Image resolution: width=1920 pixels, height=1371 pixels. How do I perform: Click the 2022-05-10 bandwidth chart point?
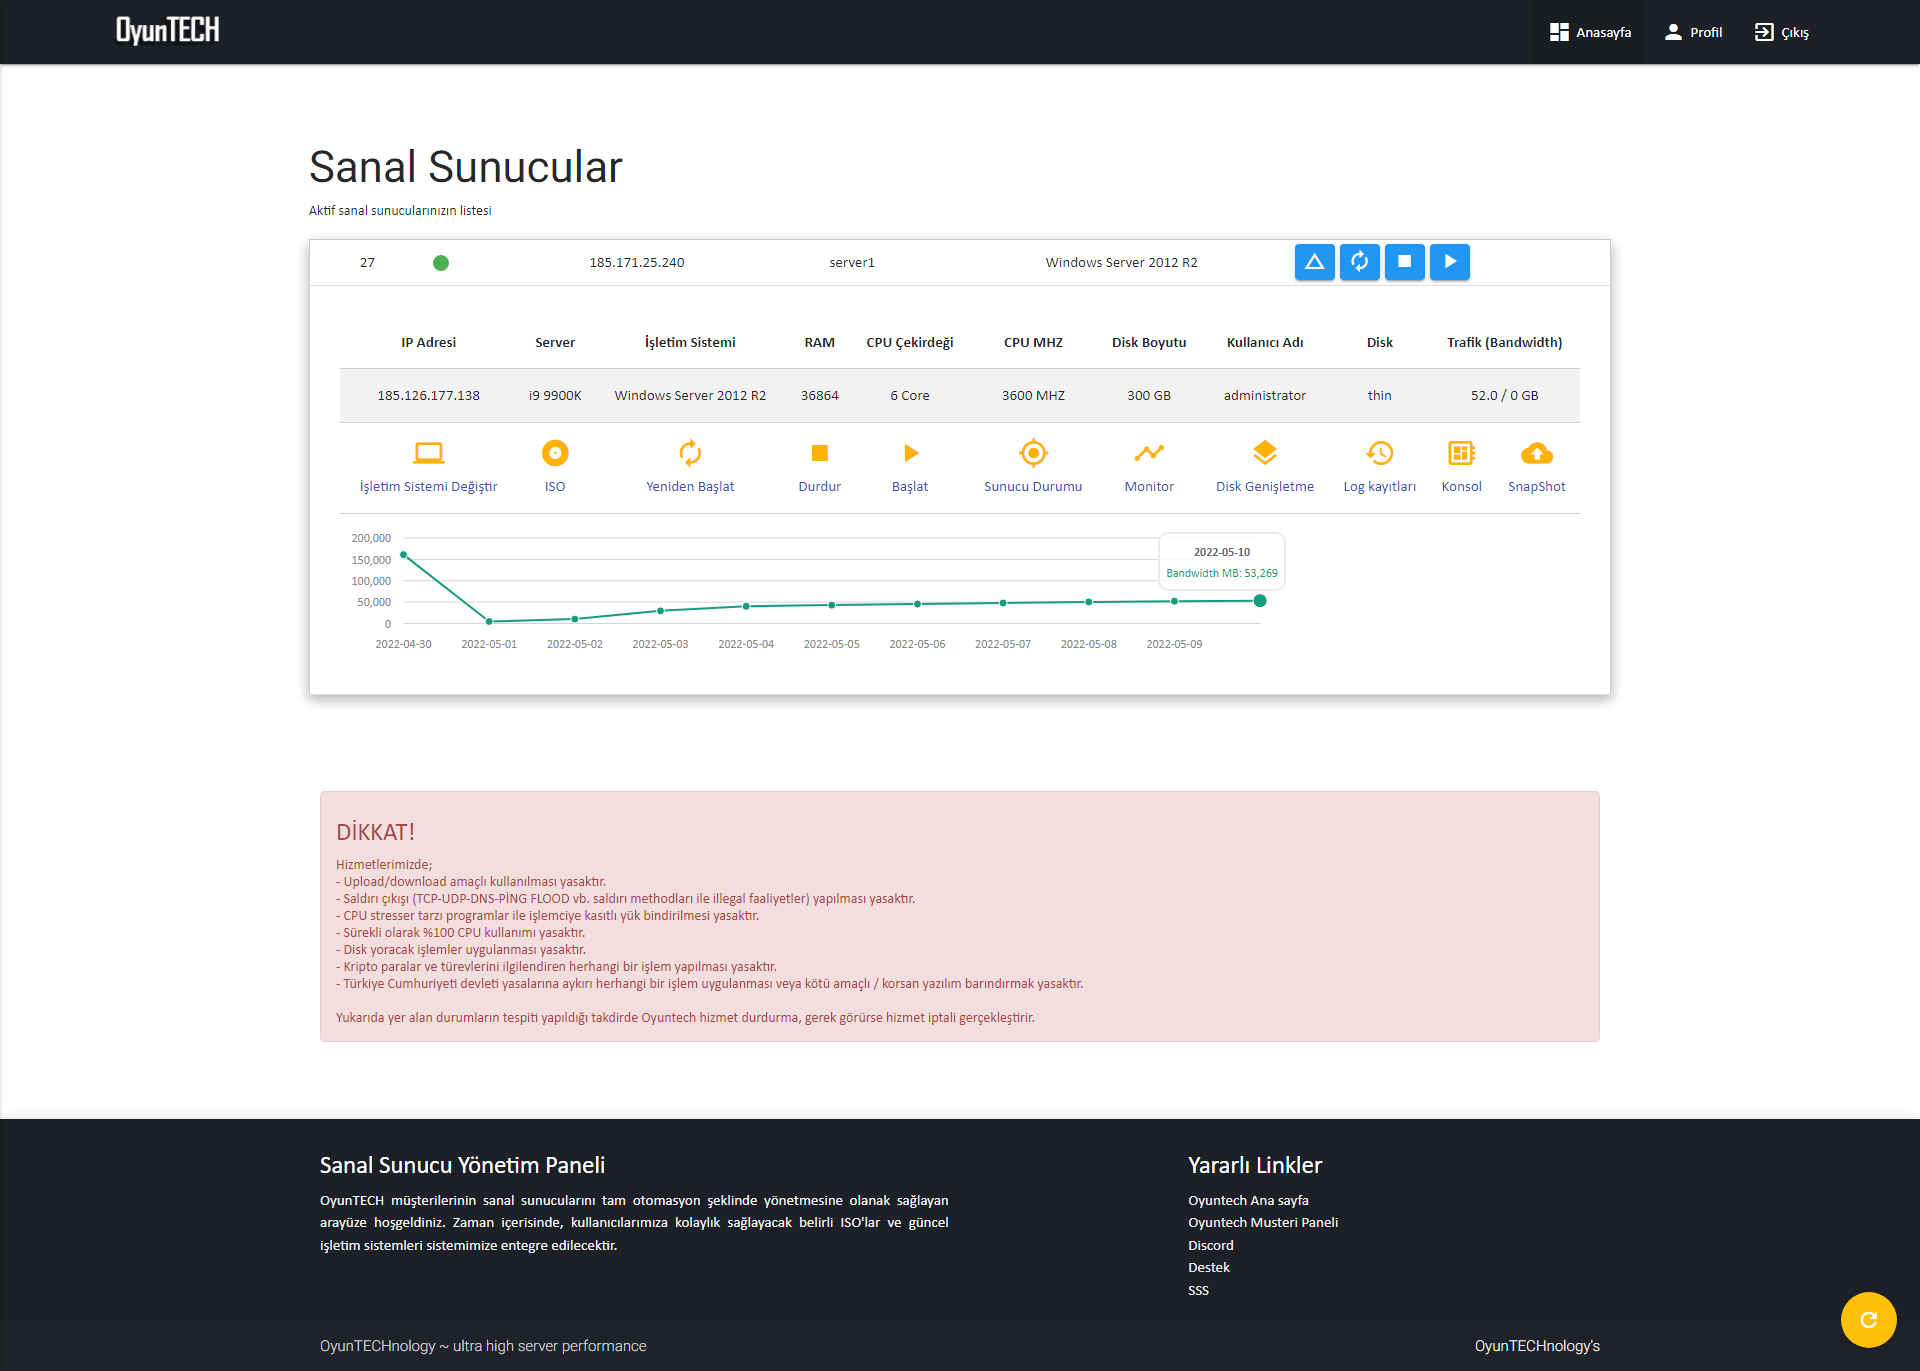pyautogui.click(x=1260, y=601)
